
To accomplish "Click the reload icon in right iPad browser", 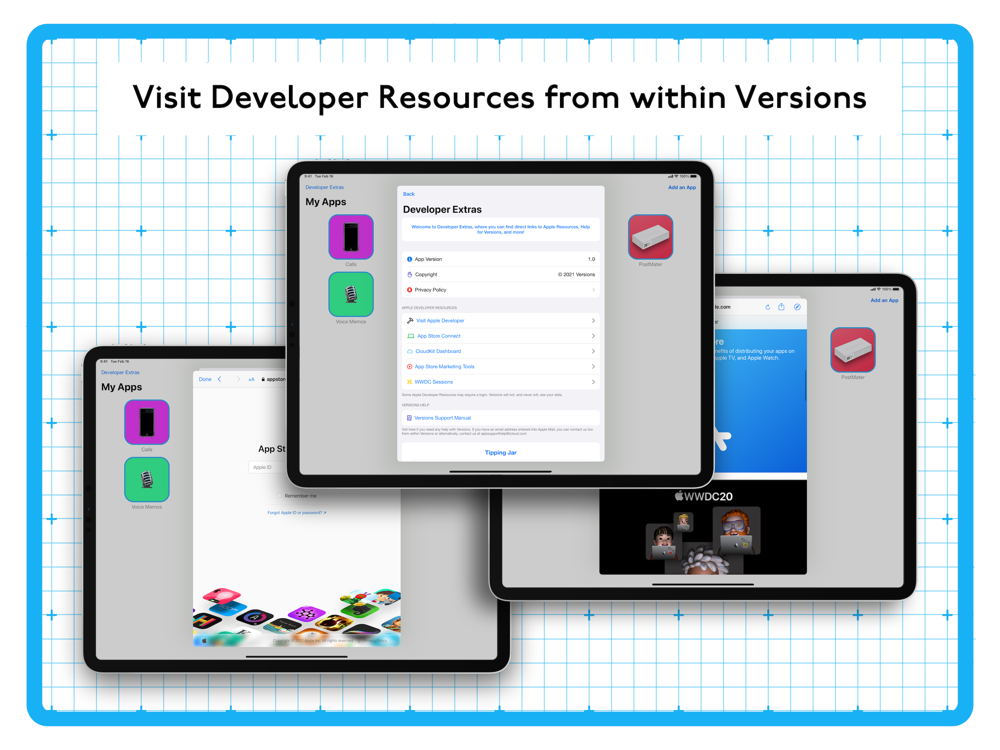I will pos(768,307).
